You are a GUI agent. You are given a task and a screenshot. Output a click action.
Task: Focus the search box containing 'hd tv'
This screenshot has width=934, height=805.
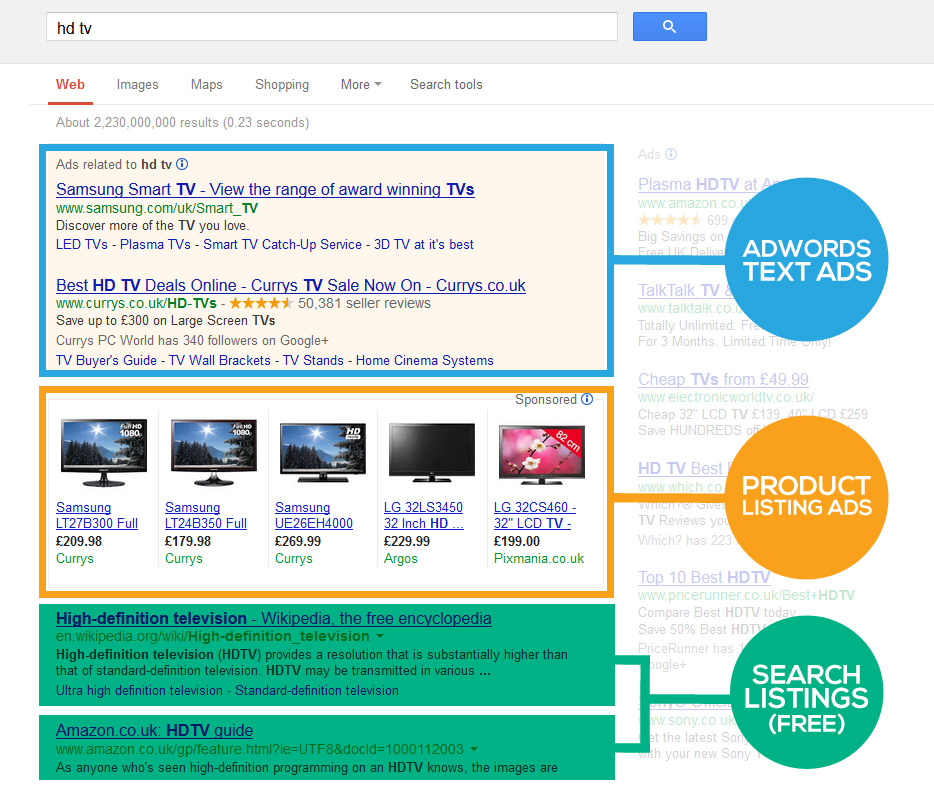331,27
